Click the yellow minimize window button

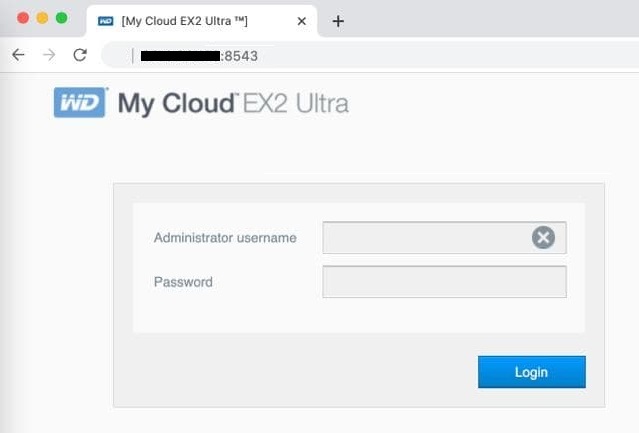click(42, 18)
